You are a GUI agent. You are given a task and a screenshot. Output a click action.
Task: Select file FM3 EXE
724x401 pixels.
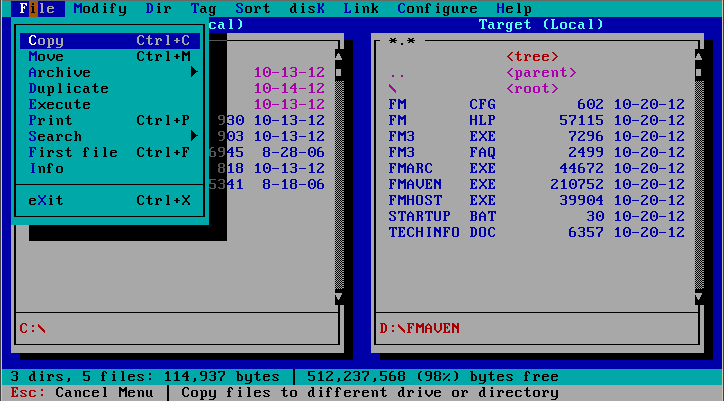tap(536, 136)
